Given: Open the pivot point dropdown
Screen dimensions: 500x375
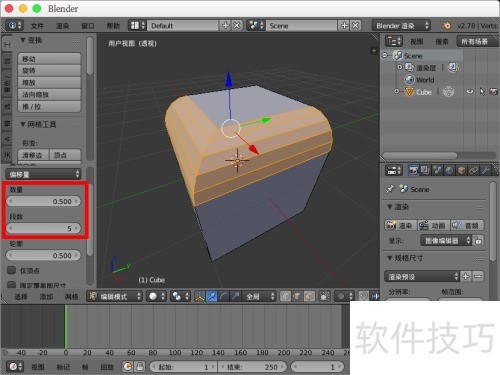Looking at the screenshot, I should (x=180, y=296).
